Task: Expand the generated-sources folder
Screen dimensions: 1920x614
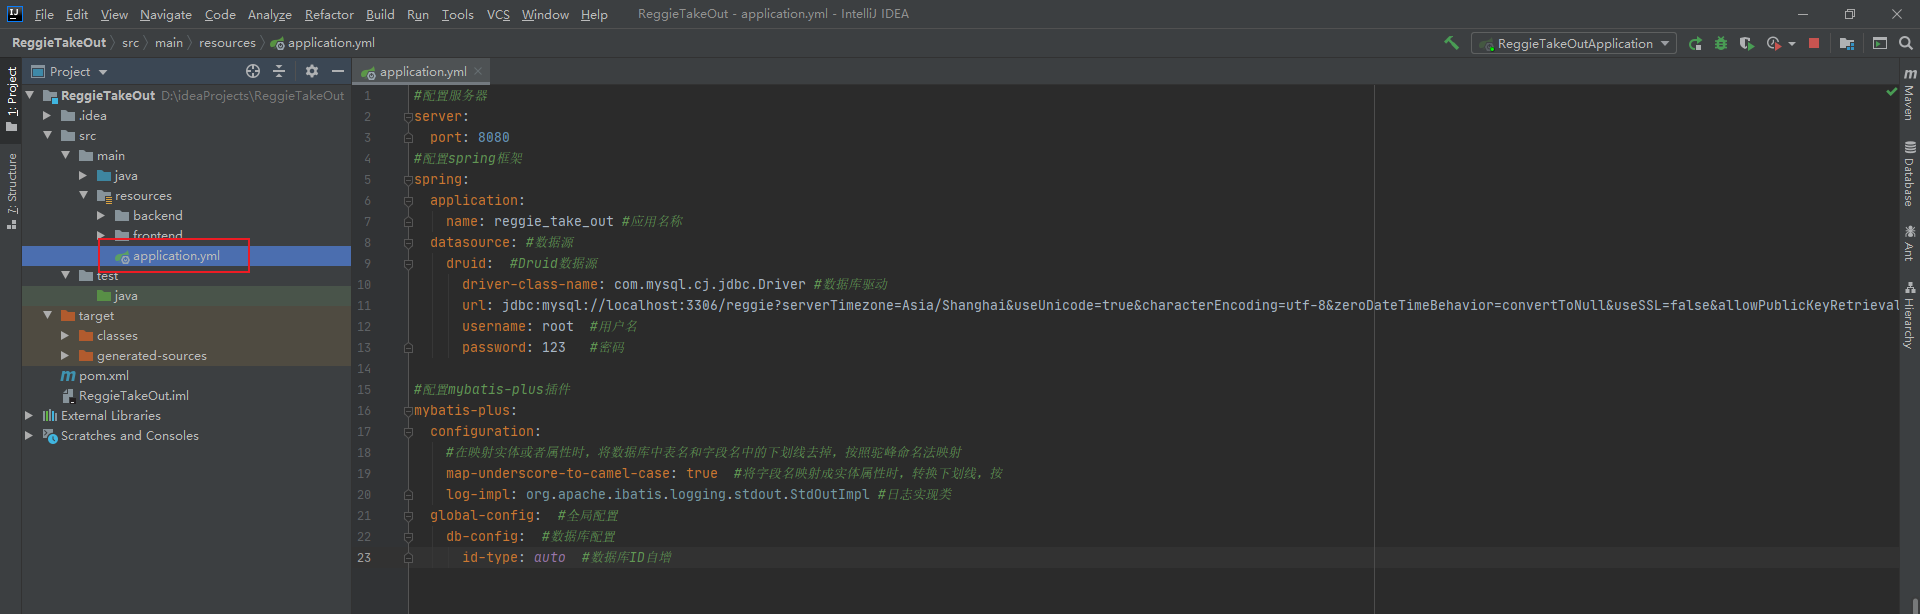Action: (65, 355)
